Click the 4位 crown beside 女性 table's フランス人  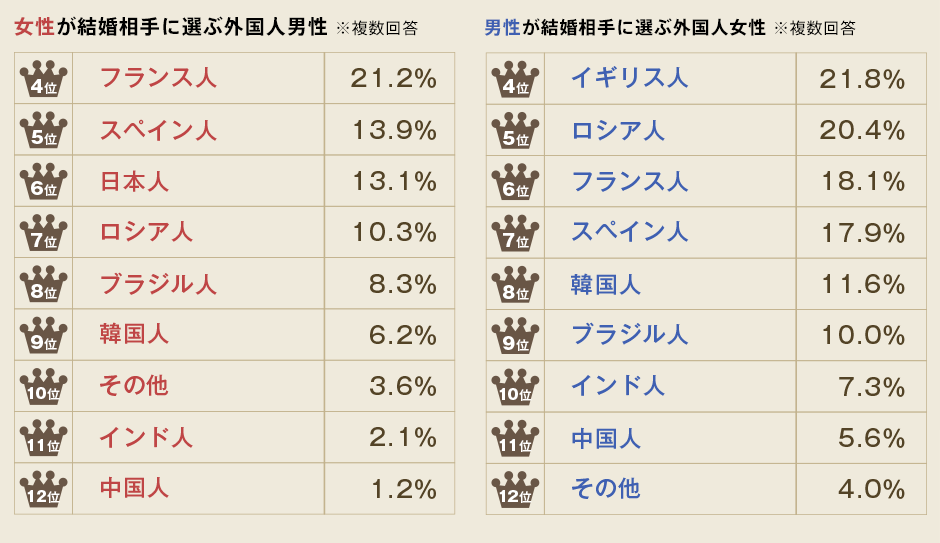point(43,78)
